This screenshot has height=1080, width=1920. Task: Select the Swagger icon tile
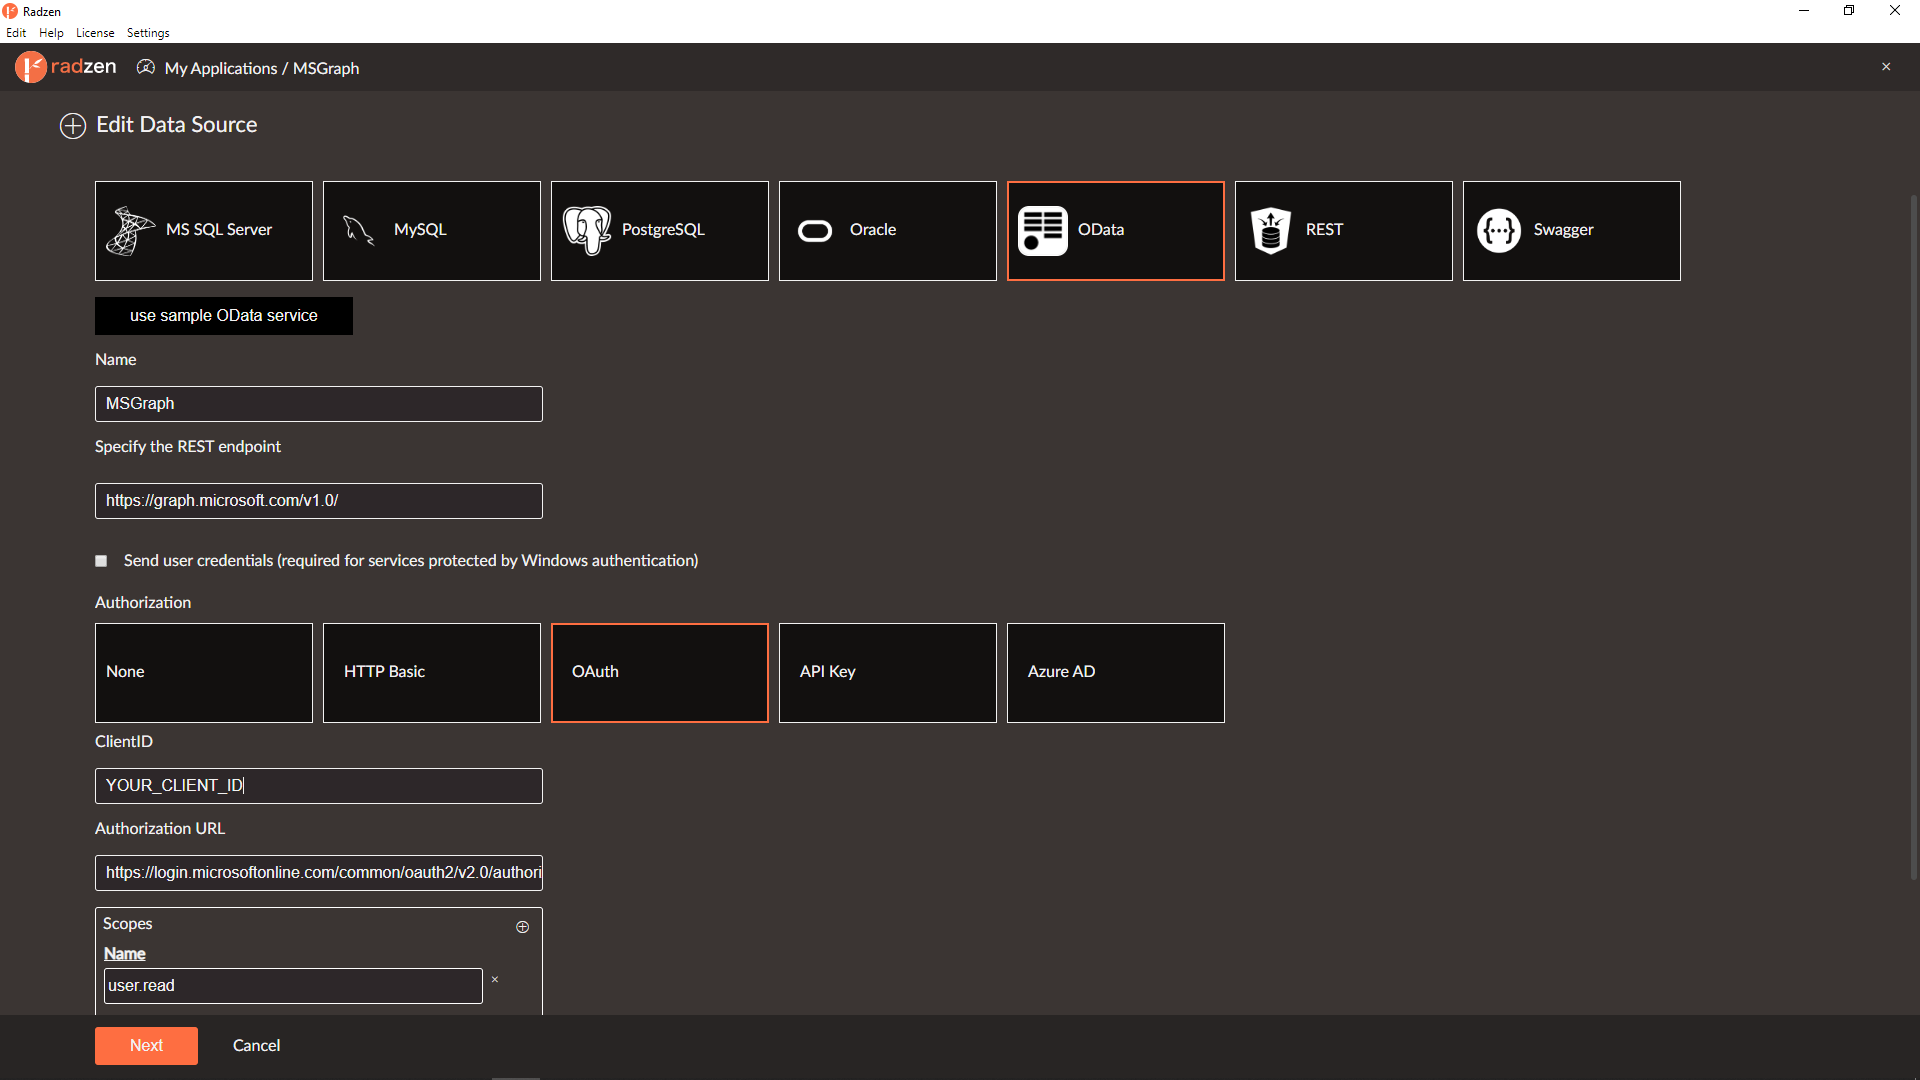pyautogui.click(x=1572, y=231)
